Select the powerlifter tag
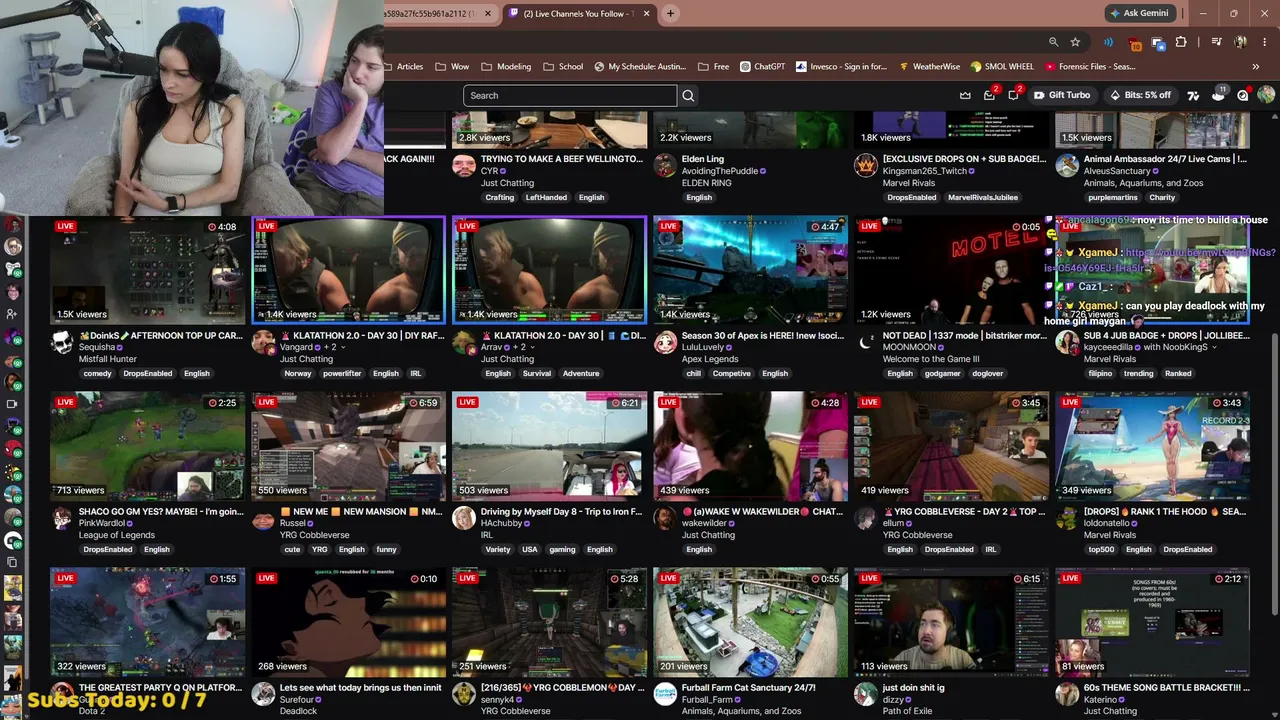This screenshot has width=1280, height=720. click(x=342, y=374)
